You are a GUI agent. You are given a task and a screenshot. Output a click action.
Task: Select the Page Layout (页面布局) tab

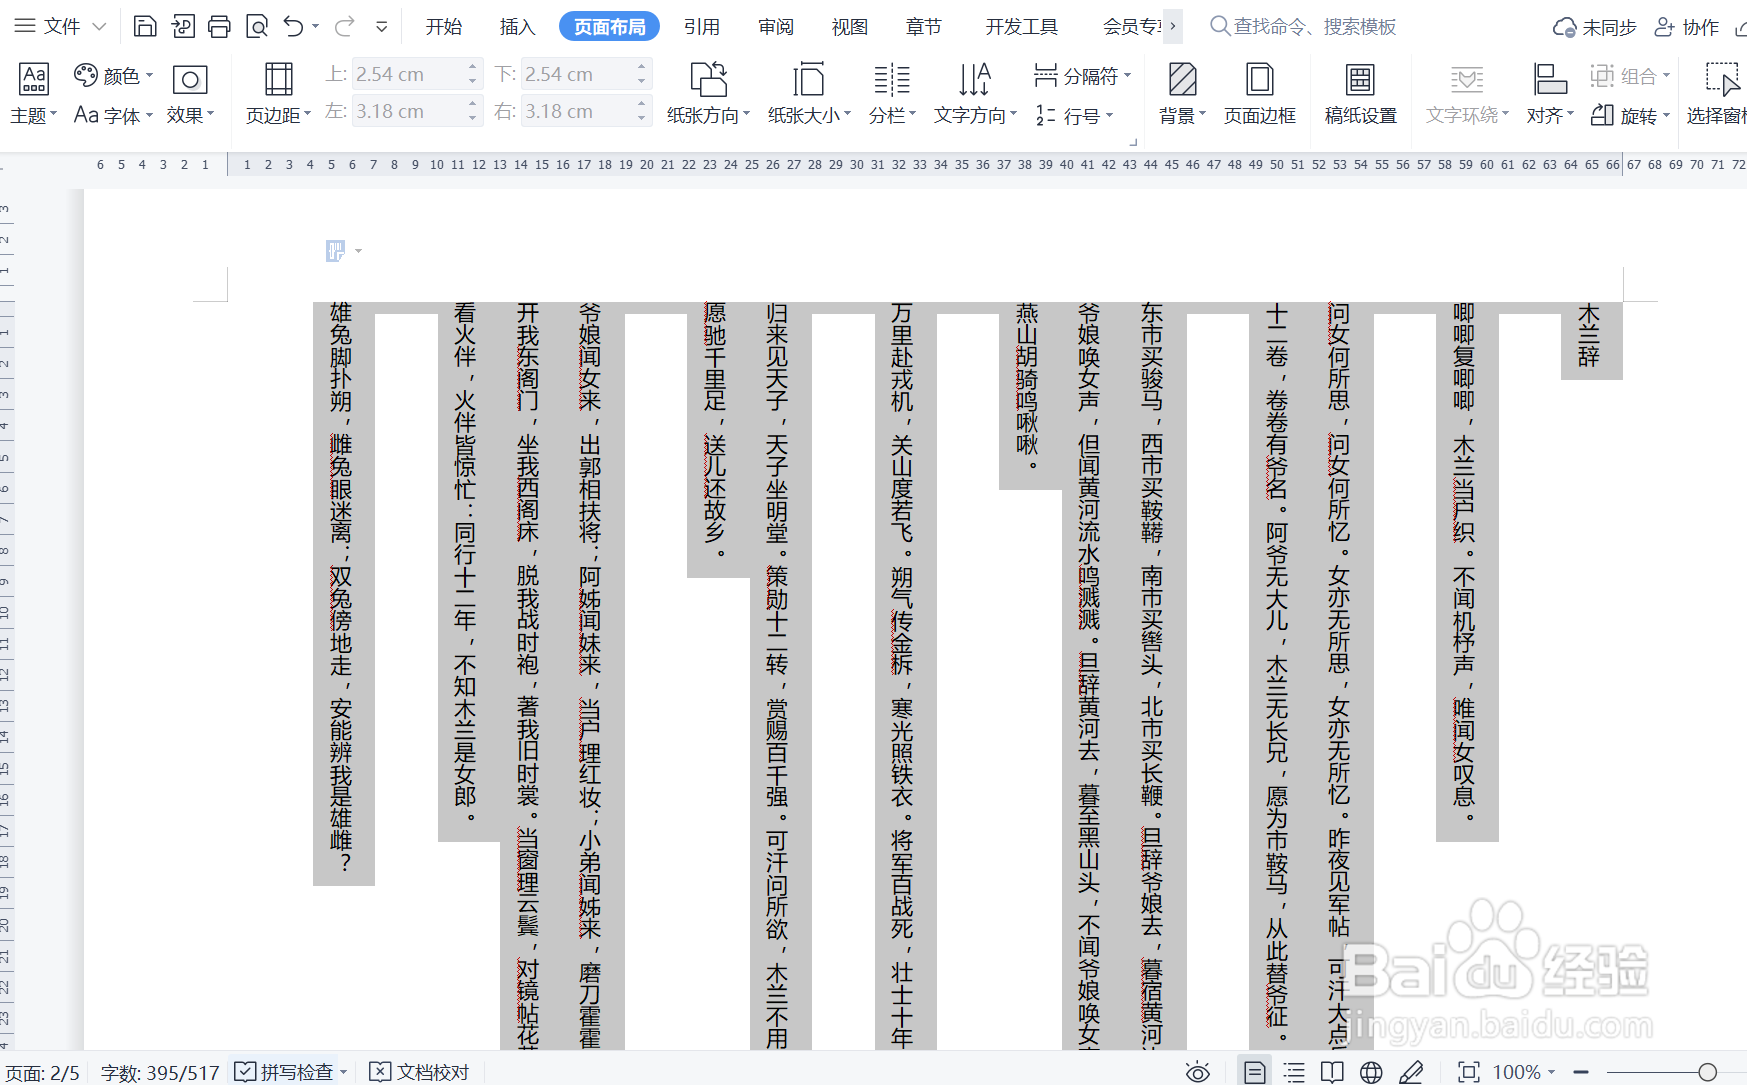point(609,27)
